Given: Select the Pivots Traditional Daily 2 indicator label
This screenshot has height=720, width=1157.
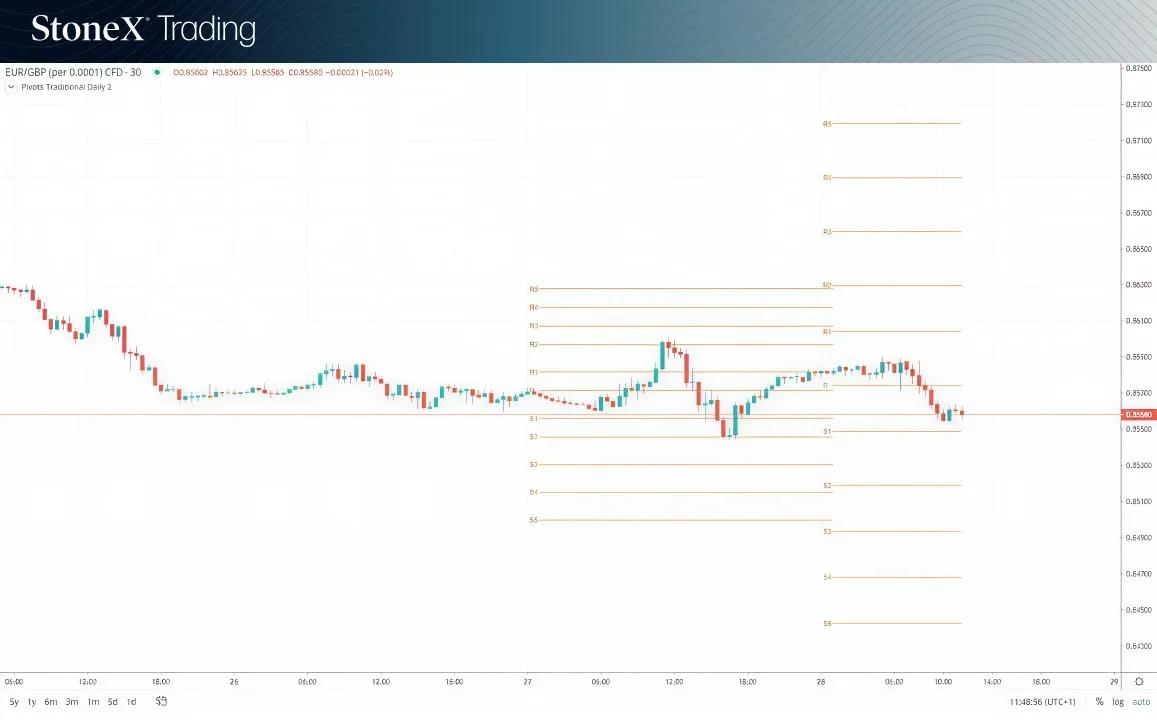Looking at the screenshot, I should (x=66, y=87).
